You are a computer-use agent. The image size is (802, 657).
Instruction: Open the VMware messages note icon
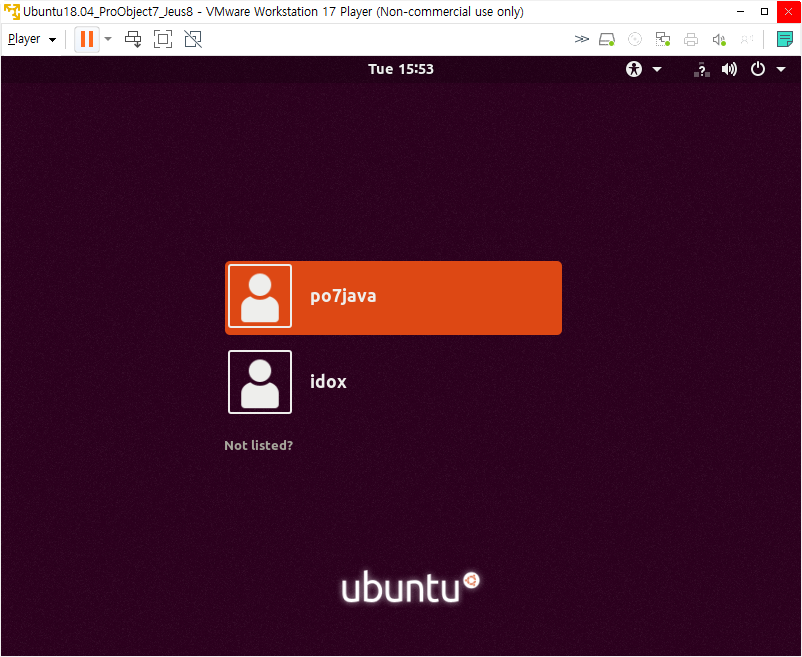pyautogui.click(x=785, y=39)
